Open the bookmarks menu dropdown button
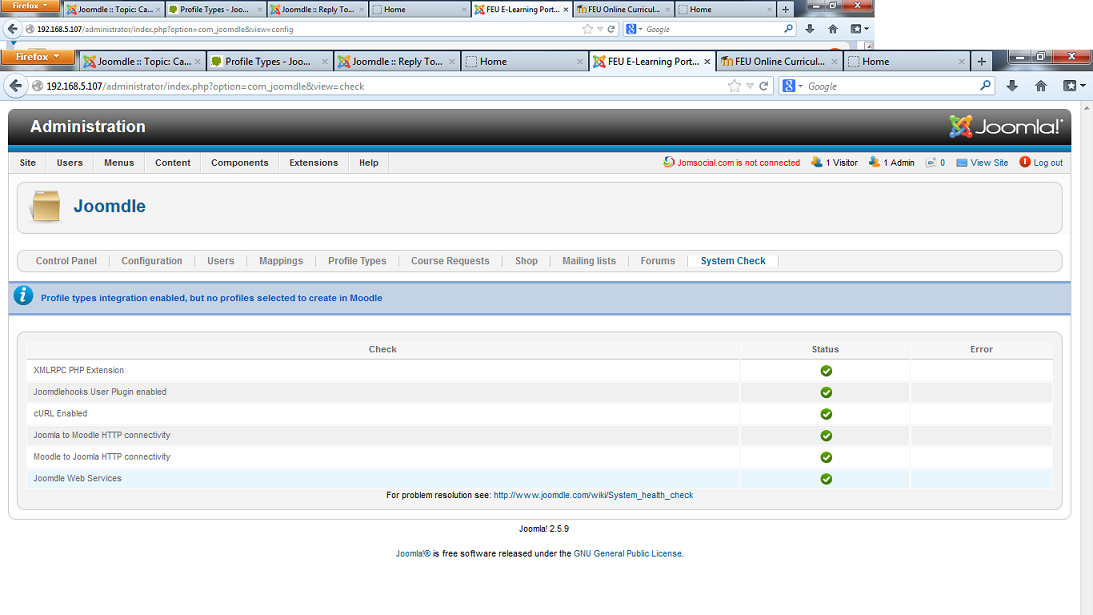 point(1075,86)
